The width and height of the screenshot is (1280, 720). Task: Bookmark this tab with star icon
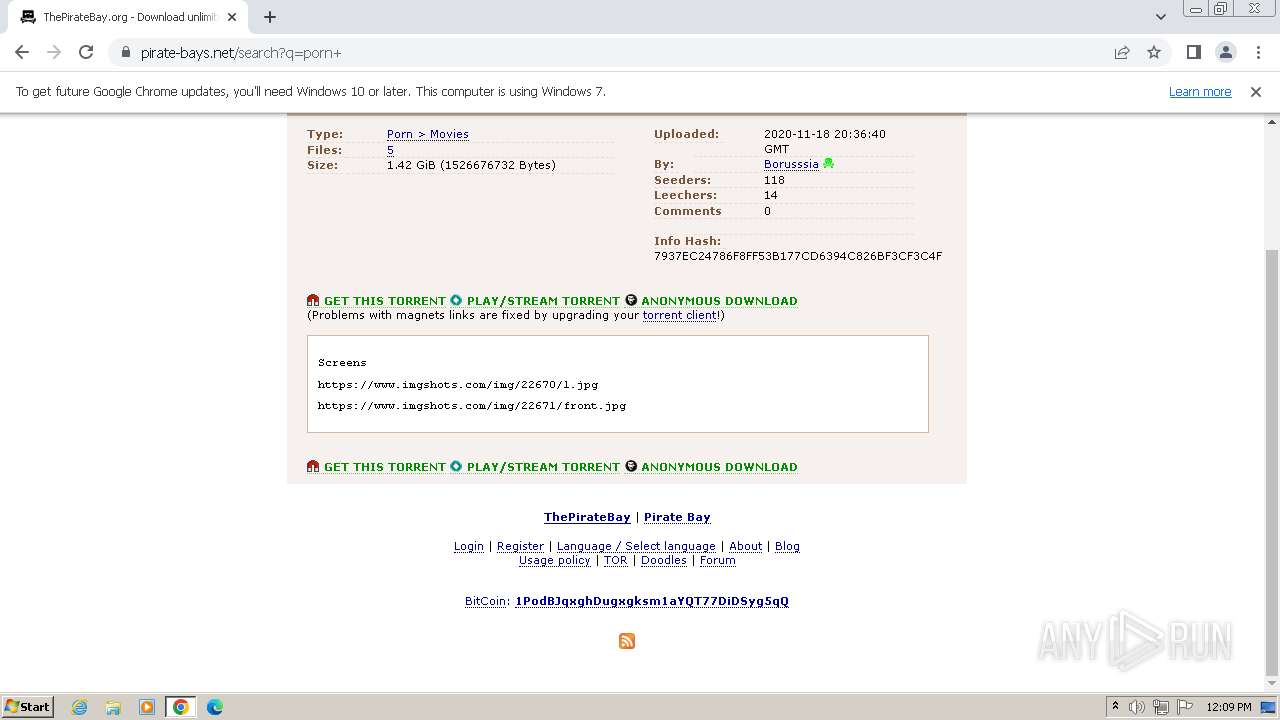[x=1154, y=52]
